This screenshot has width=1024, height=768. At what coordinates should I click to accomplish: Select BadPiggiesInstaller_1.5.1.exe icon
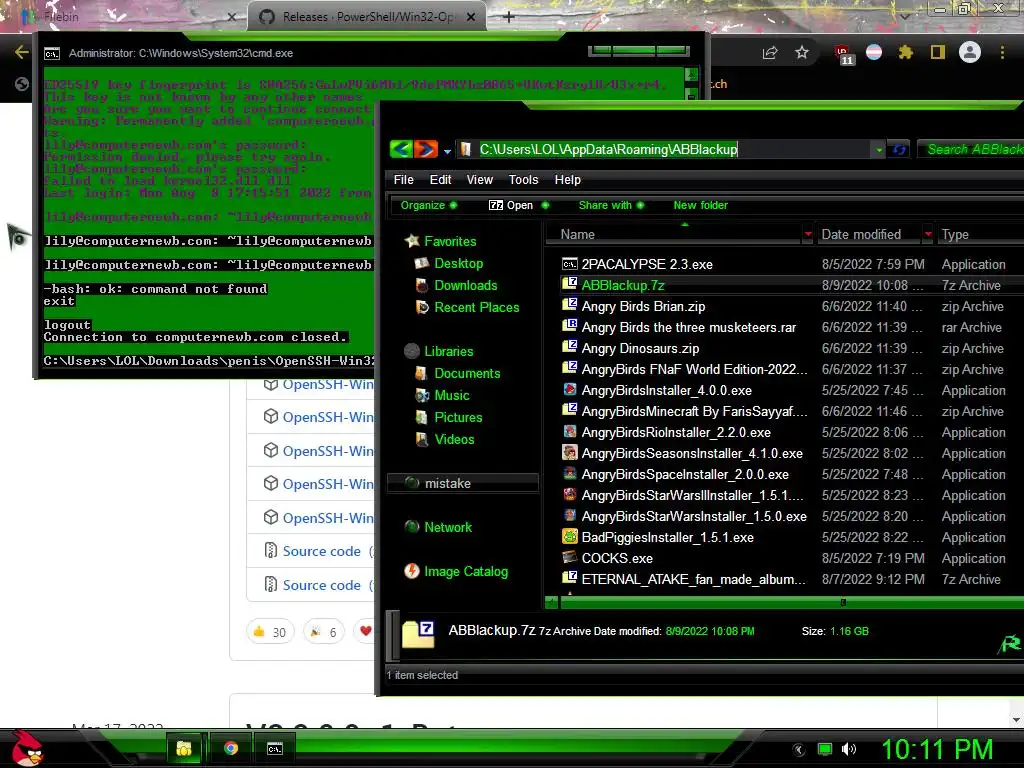(x=569, y=537)
